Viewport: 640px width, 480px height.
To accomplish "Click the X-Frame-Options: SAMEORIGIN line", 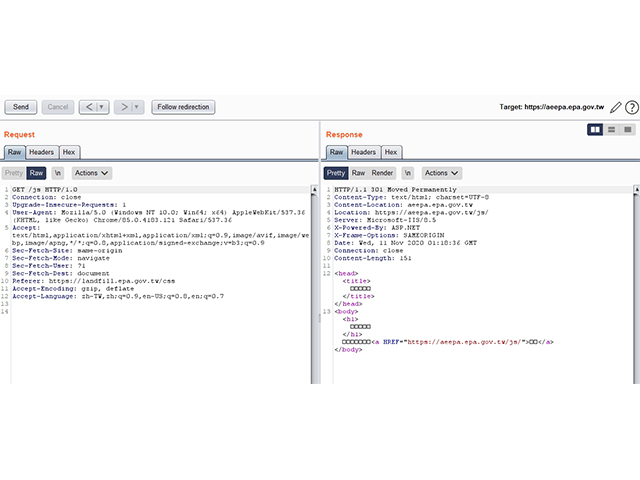I will click(x=389, y=235).
